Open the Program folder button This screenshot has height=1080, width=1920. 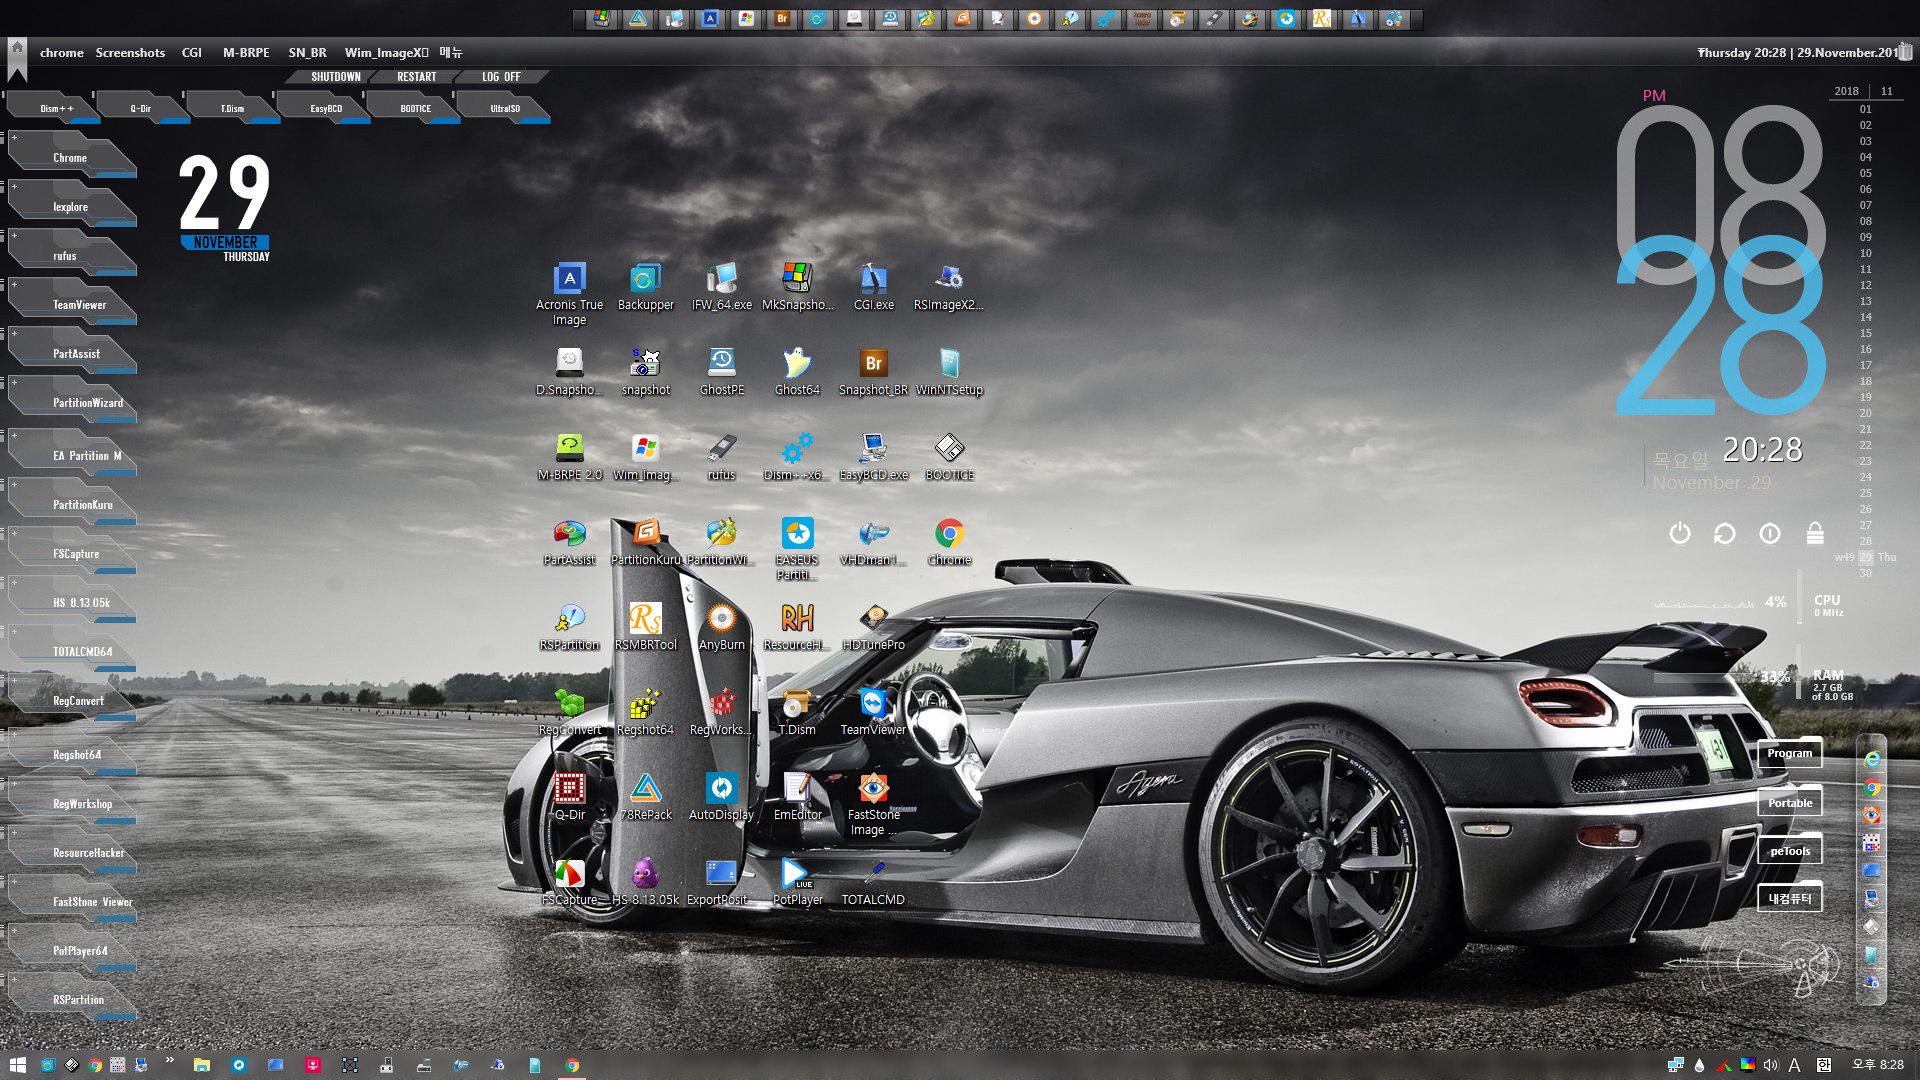click(1789, 753)
